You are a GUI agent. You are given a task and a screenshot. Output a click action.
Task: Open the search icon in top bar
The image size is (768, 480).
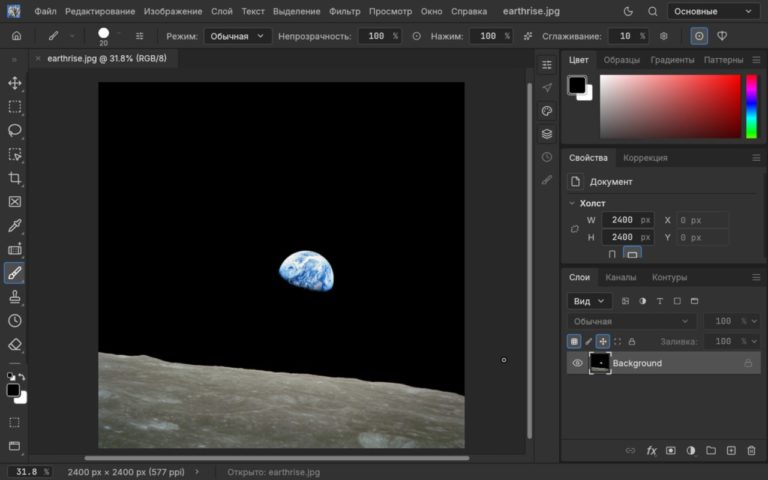(652, 11)
